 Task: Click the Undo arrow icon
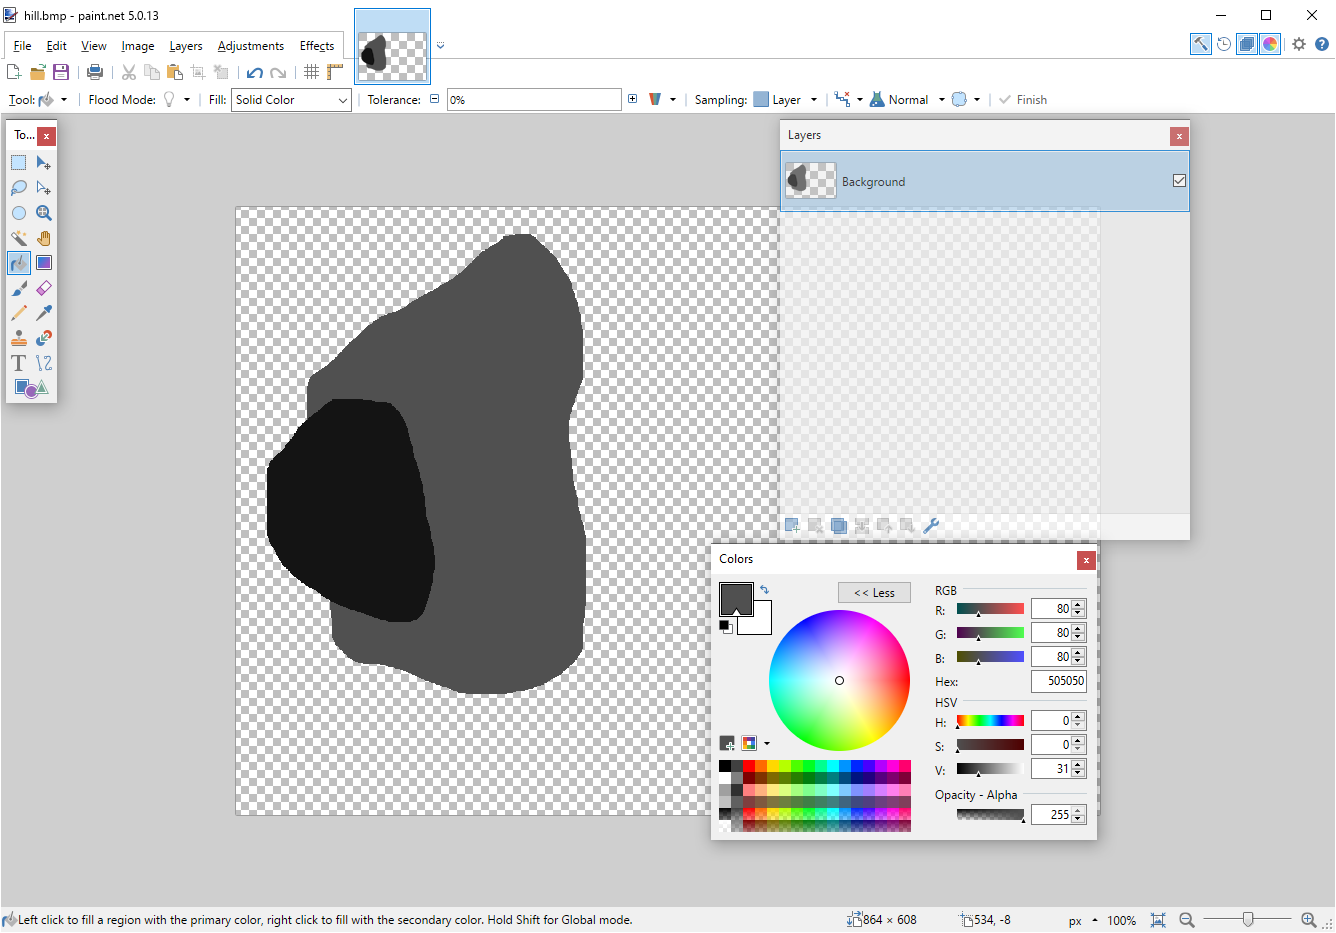[254, 72]
